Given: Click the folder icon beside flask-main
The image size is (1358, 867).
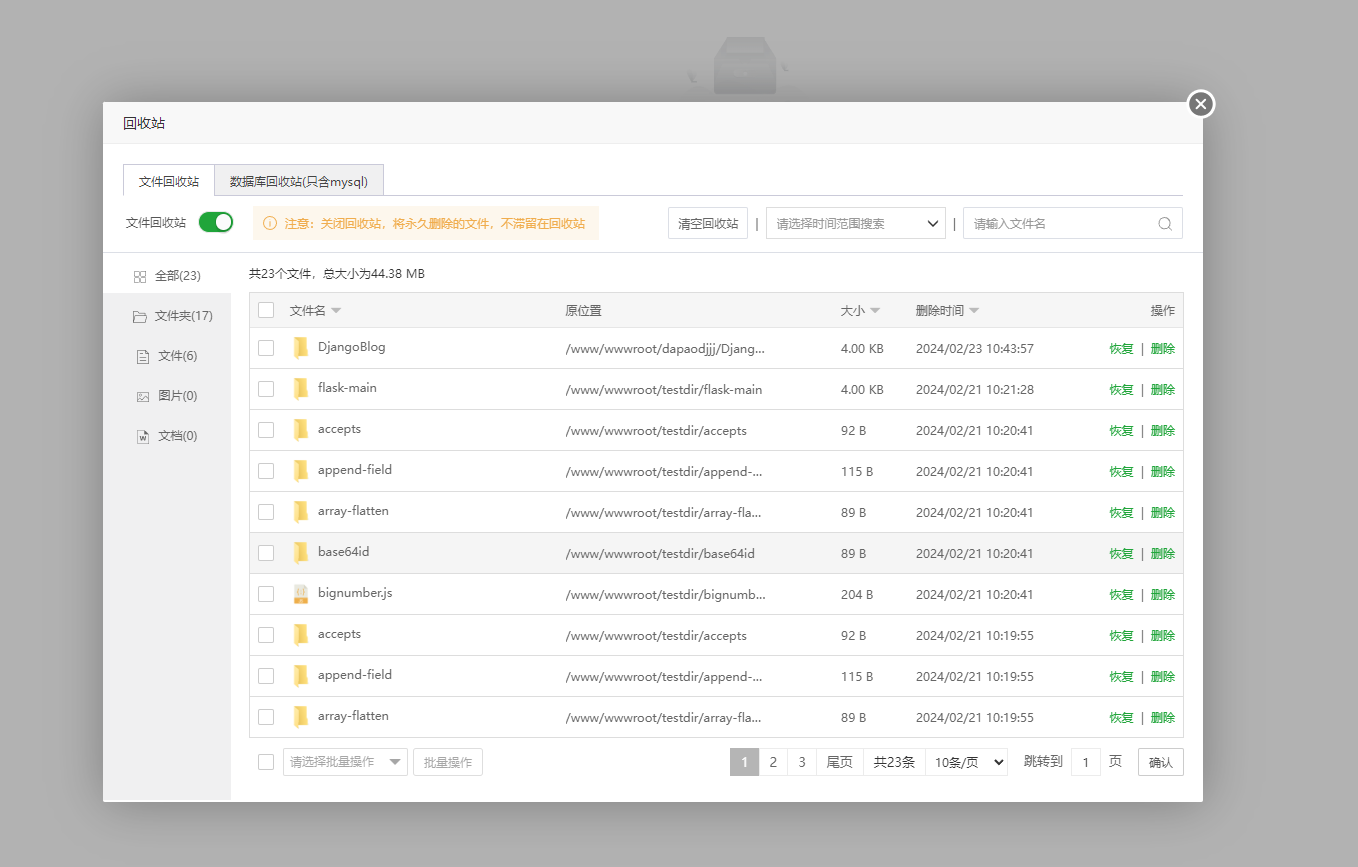Looking at the screenshot, I should [x=300, y=389].
